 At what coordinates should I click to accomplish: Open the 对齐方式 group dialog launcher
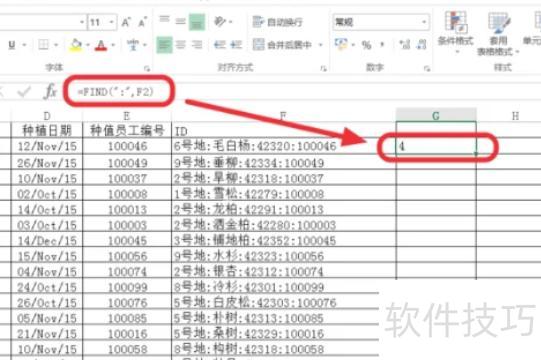pos(323,69)
